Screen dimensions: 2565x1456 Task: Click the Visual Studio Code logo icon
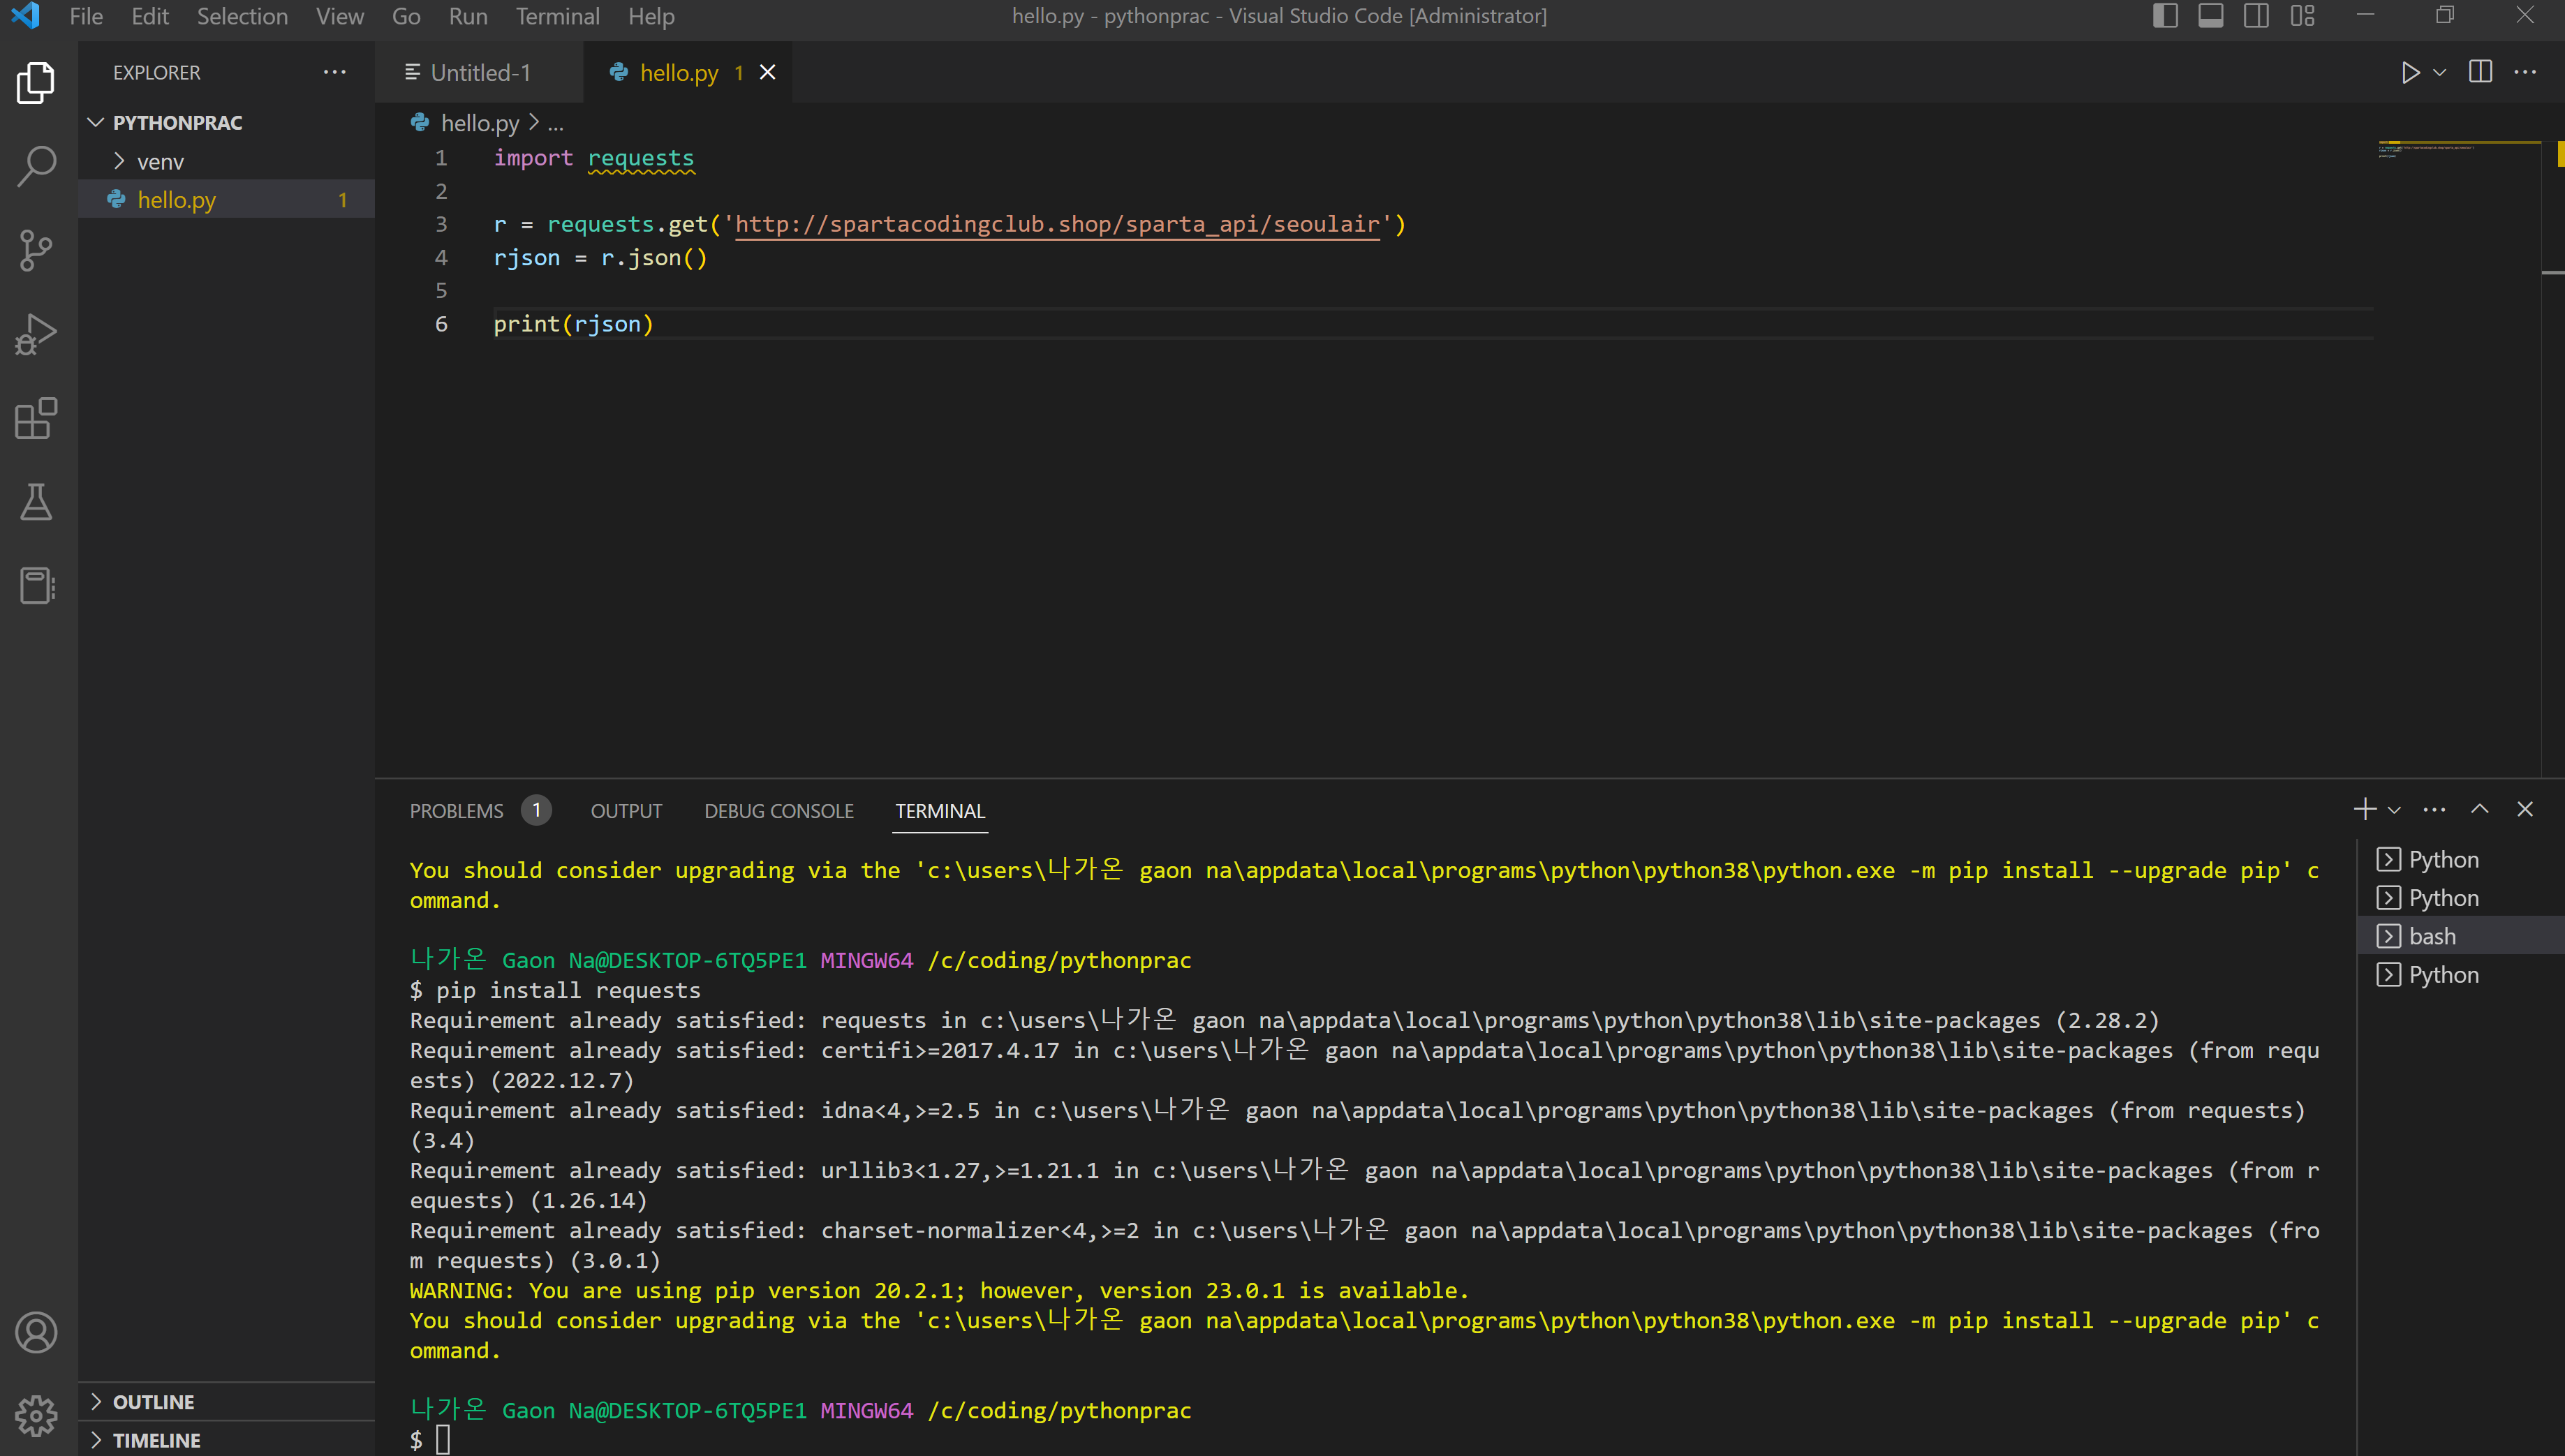tap(25, 16)
